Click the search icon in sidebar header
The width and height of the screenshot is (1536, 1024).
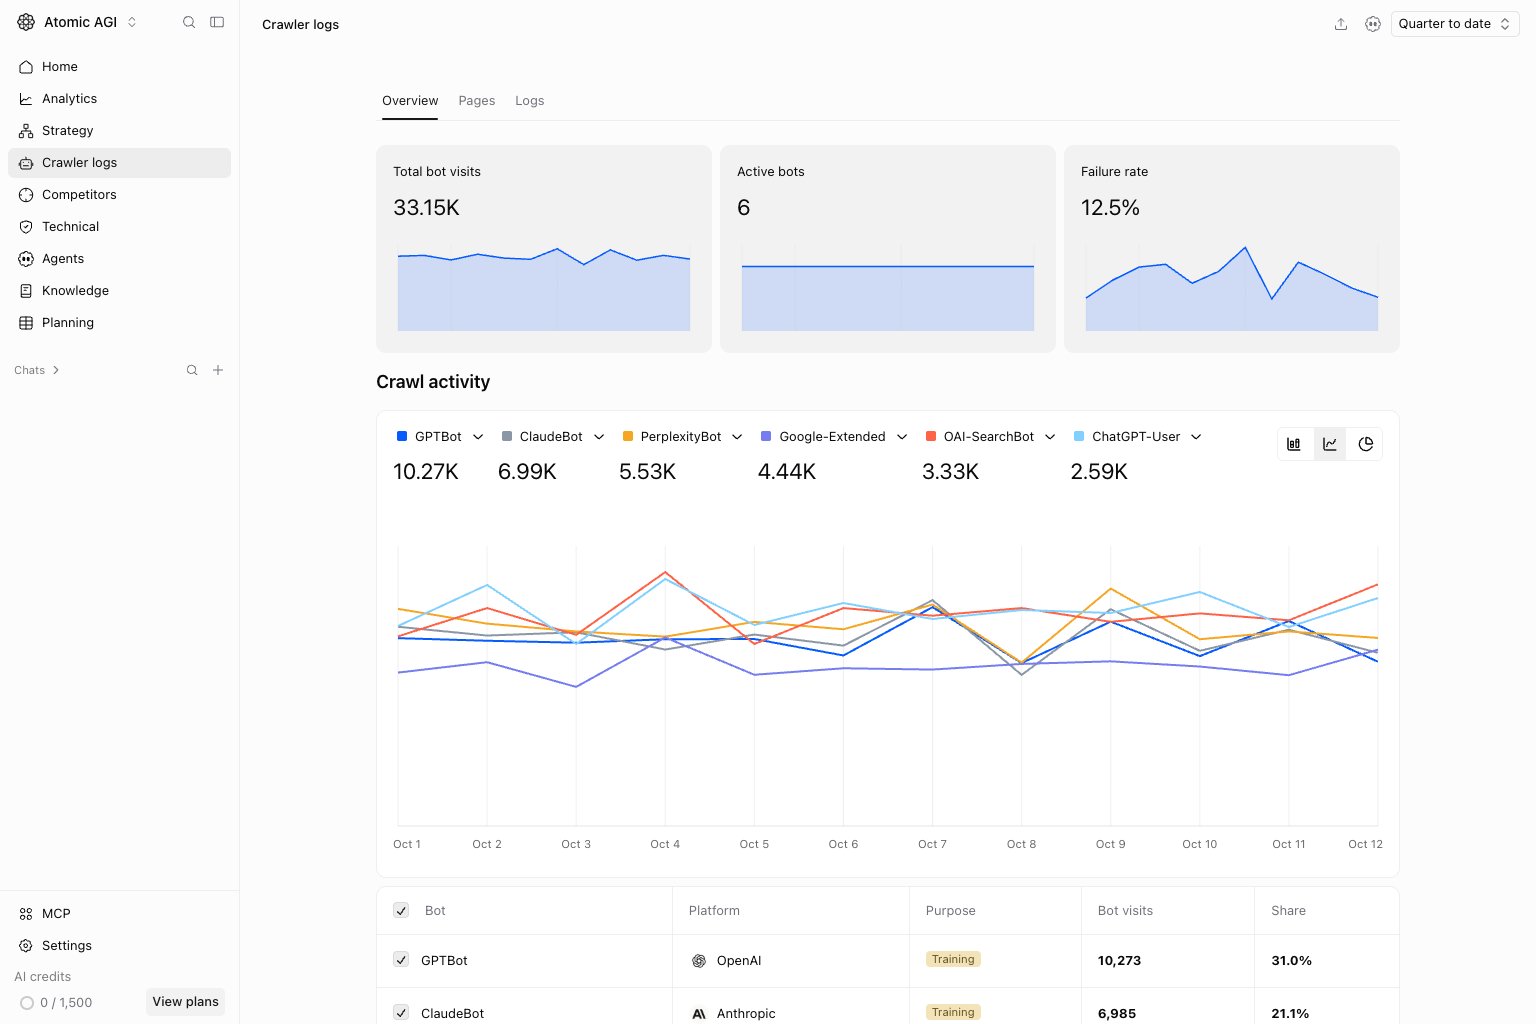point(189,22)
